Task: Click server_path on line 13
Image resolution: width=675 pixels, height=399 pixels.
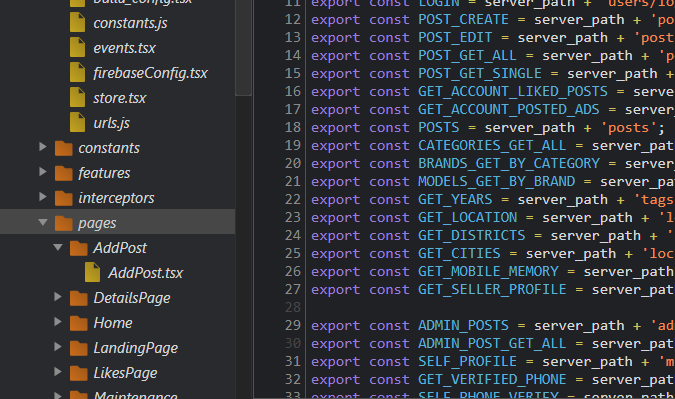Action: 562,38
